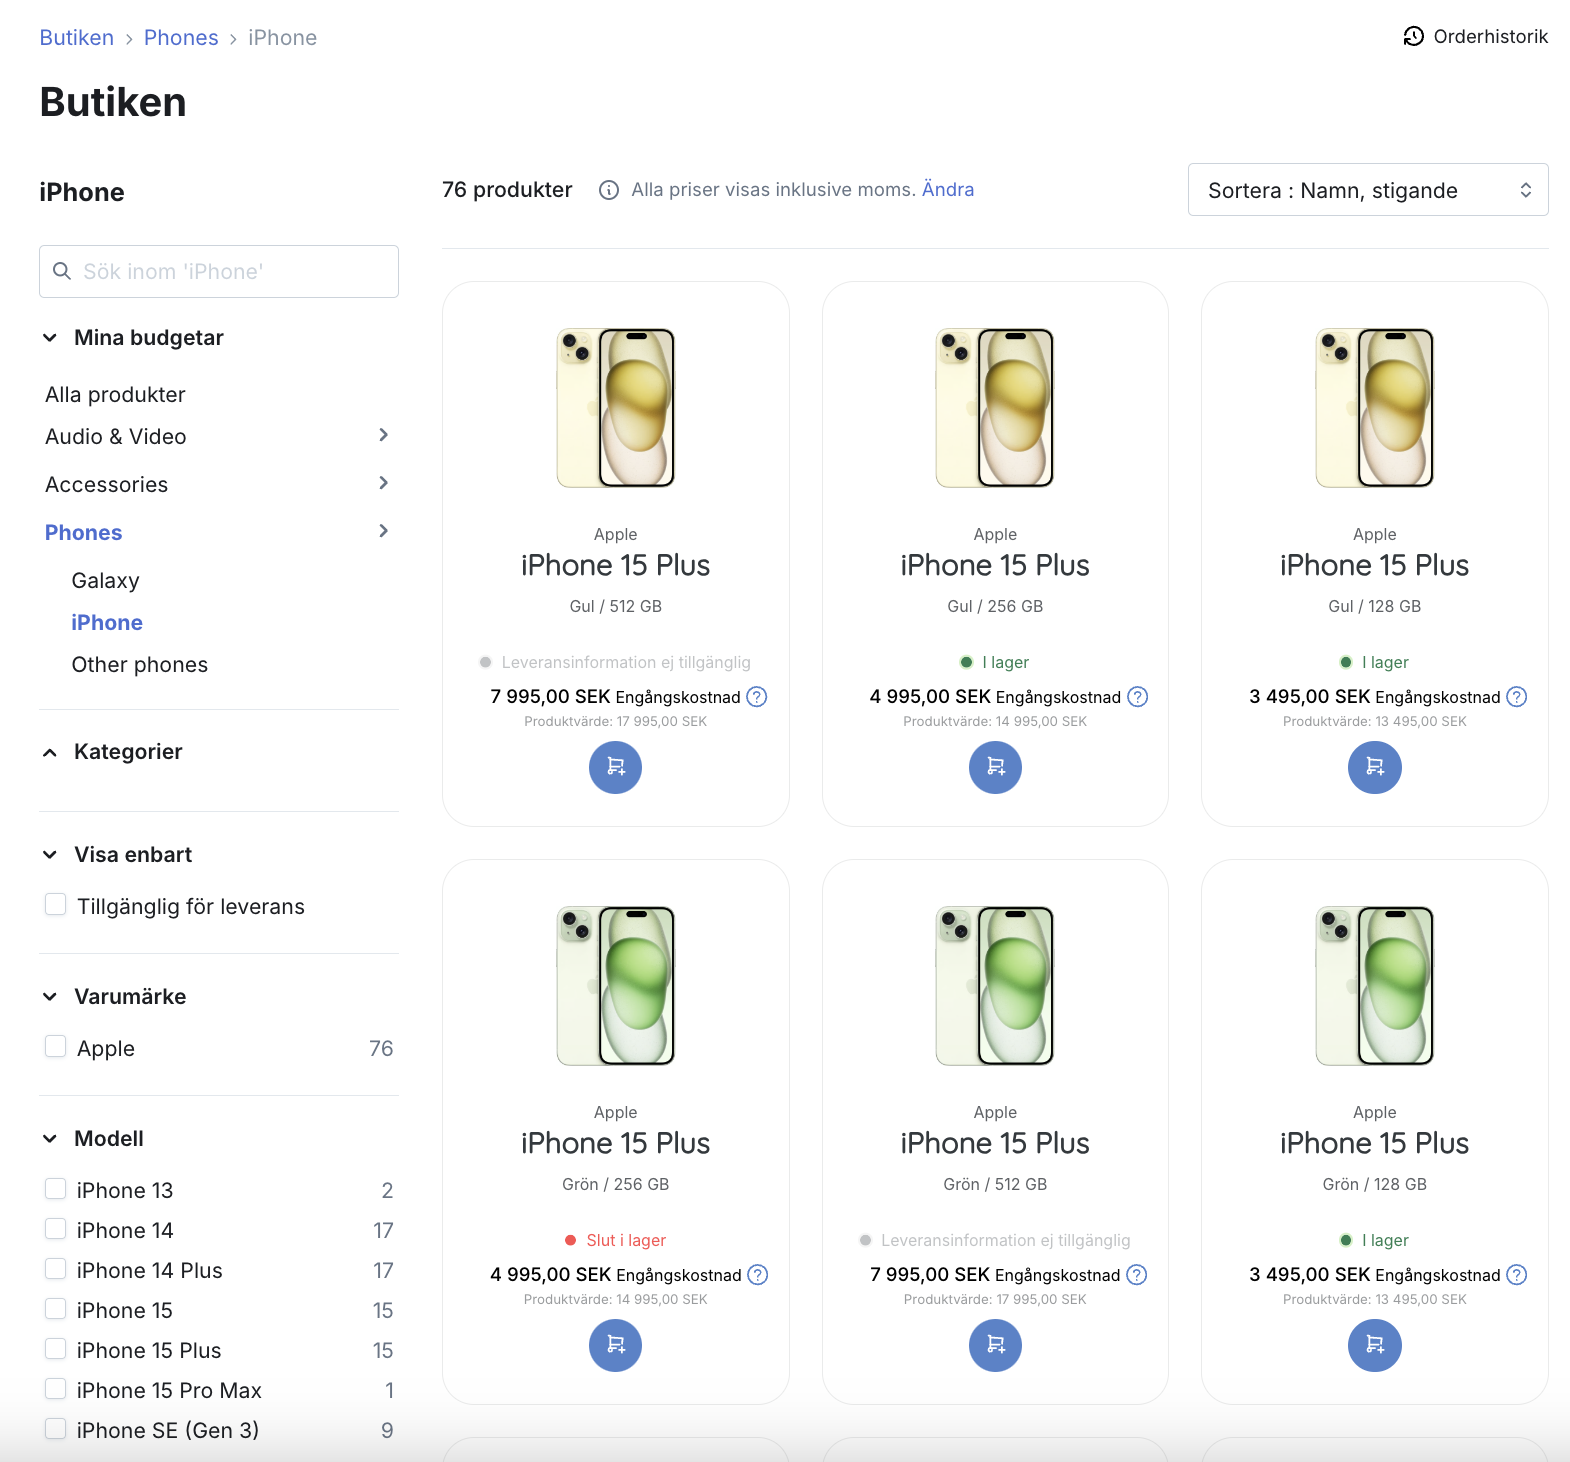
Task: Click Gul 512 GB phone image
Action: point(615,408)
